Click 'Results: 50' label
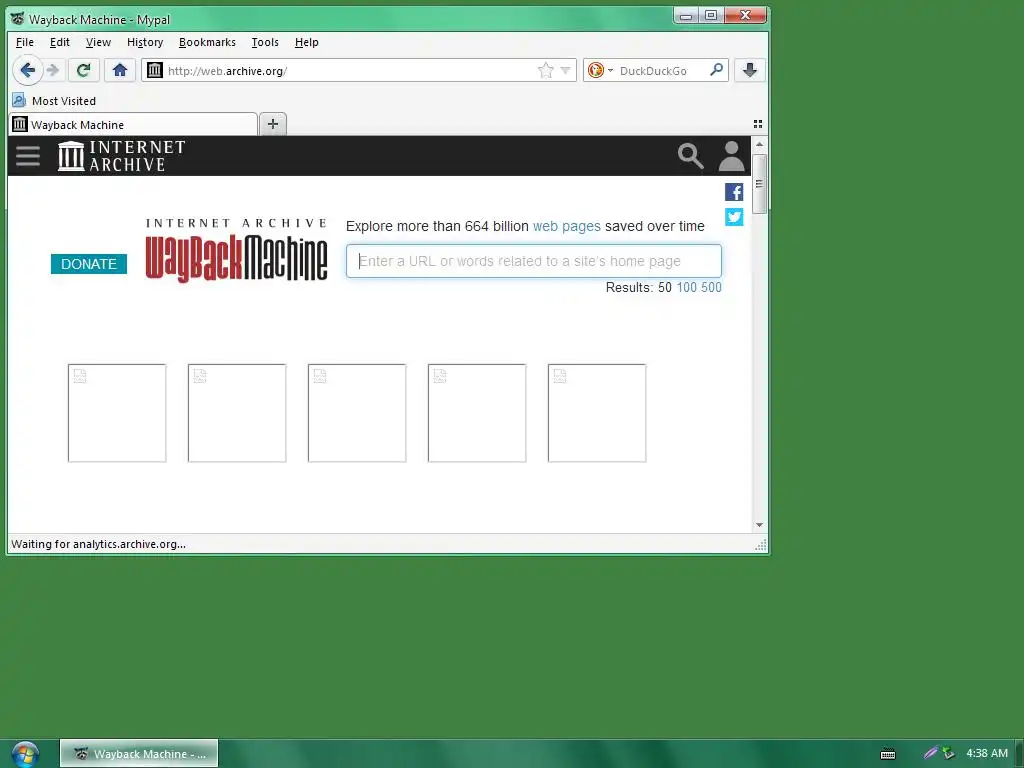 tap(639, 287)
